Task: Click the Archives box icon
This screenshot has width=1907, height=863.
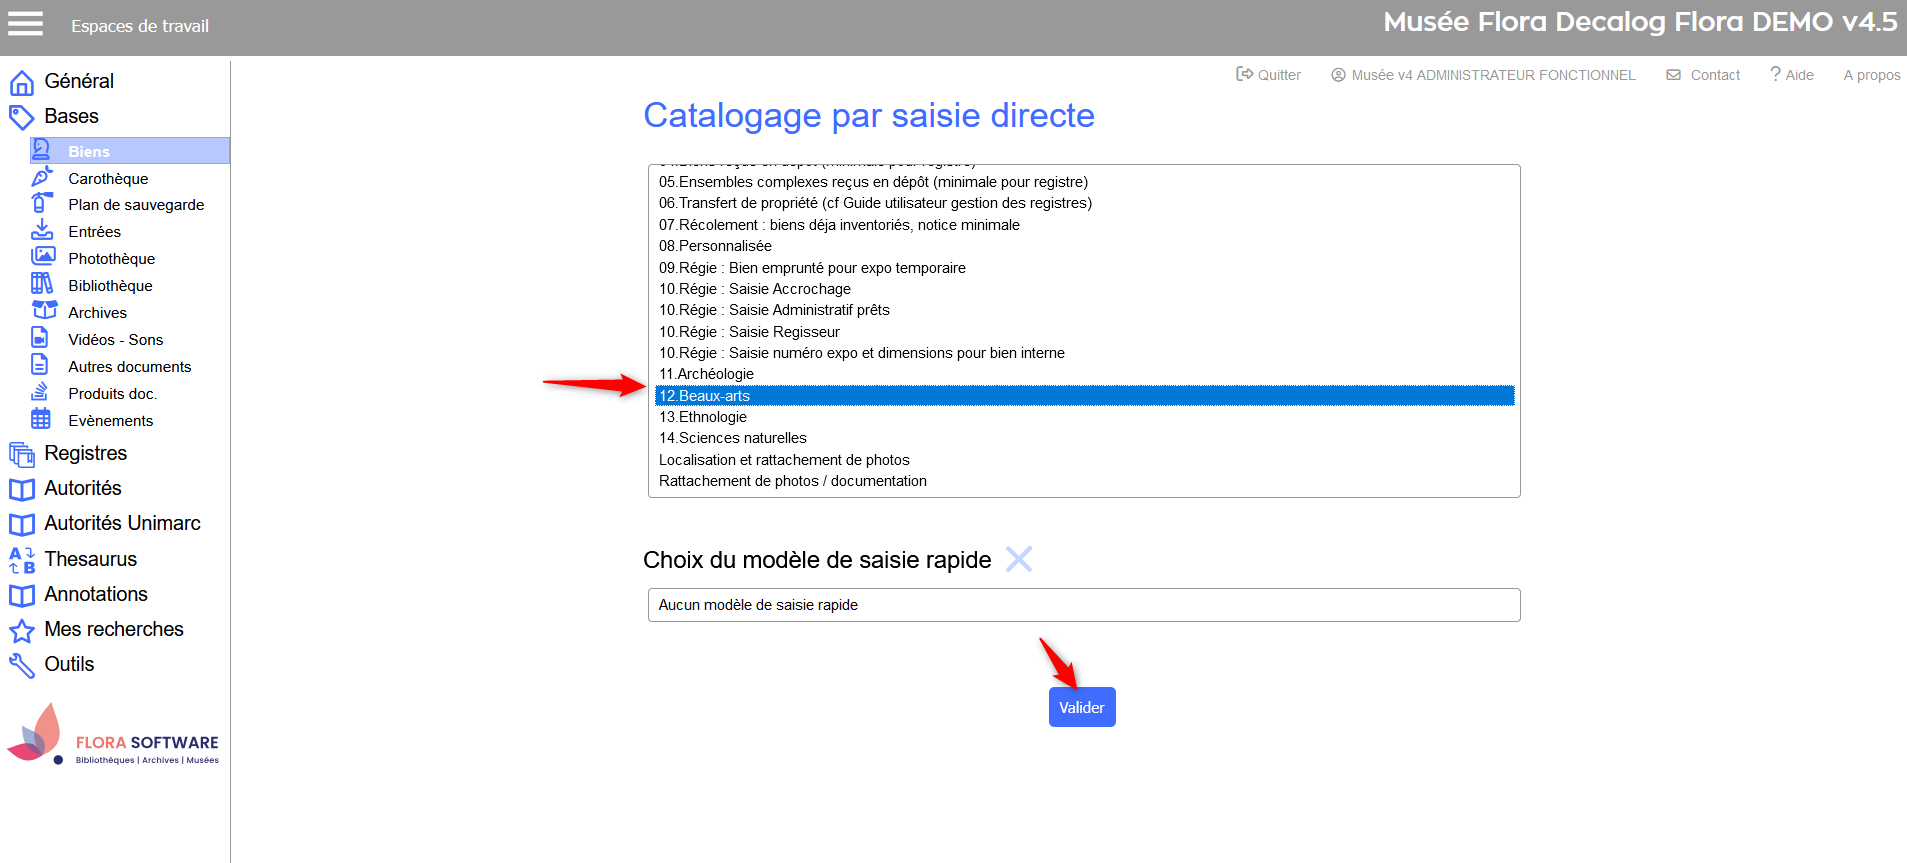Action: coord(44,311)
